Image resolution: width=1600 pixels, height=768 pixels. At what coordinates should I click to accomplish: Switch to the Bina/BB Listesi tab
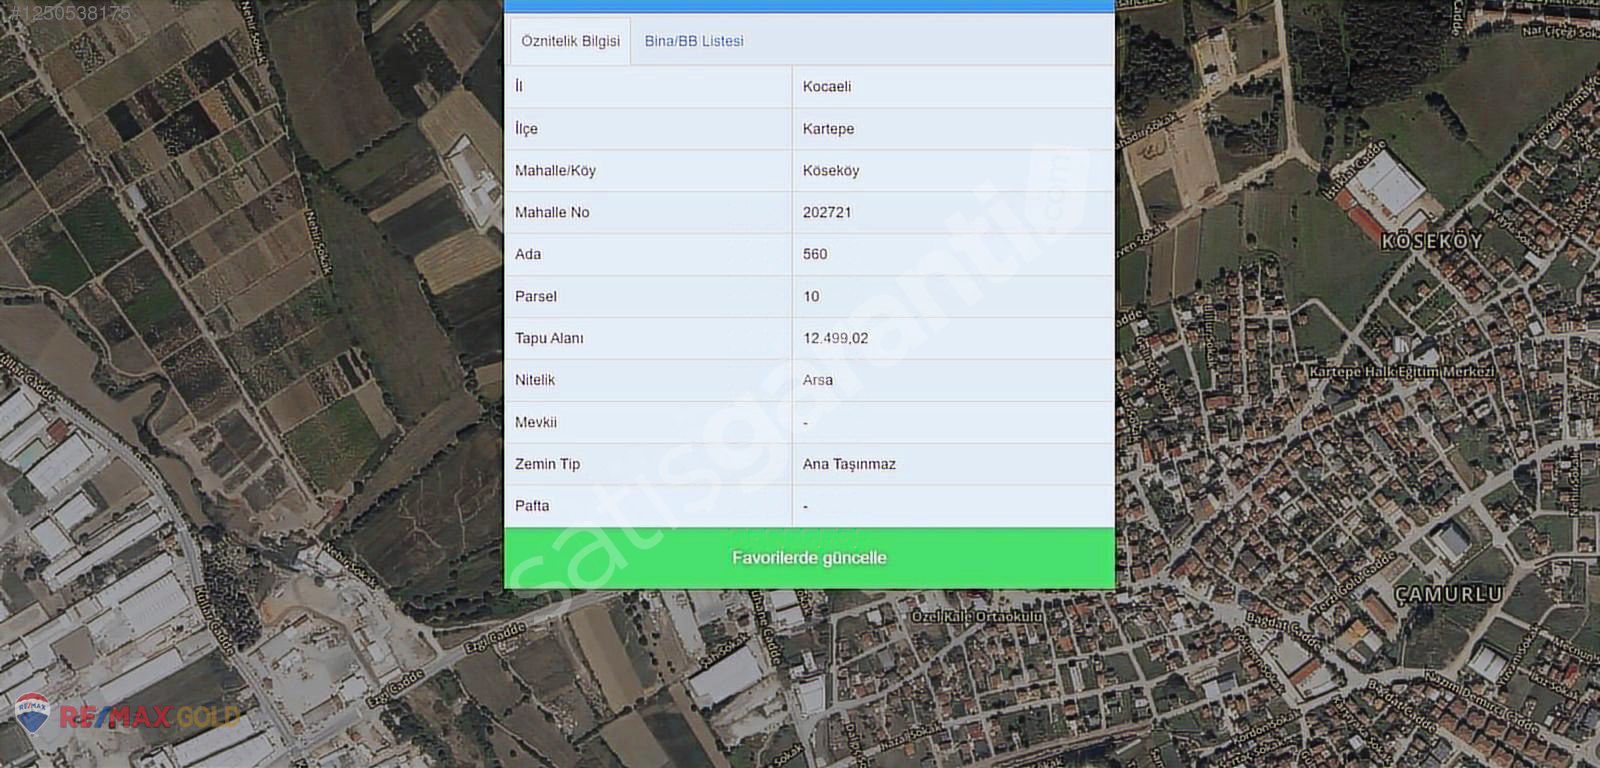click(x=693, y=41)
